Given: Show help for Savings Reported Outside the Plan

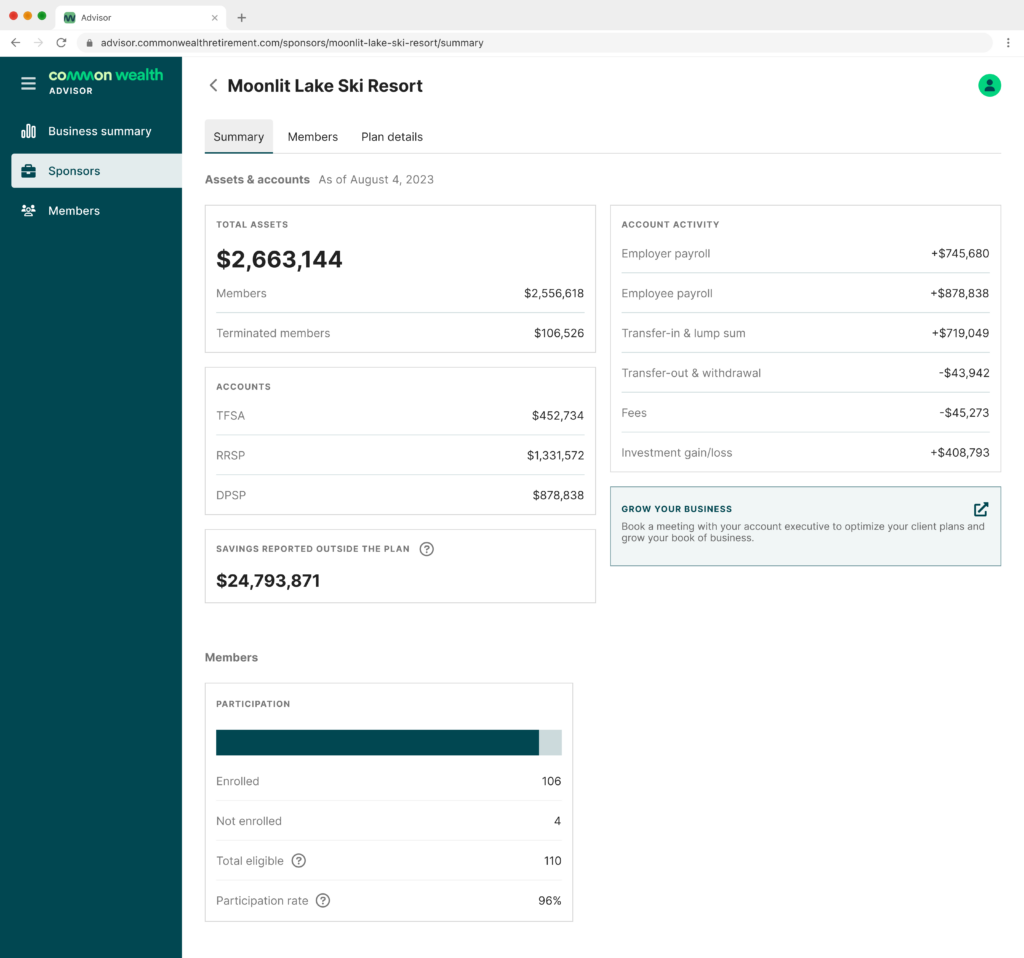Looking at the screenshot, I should tap(426, 549).
